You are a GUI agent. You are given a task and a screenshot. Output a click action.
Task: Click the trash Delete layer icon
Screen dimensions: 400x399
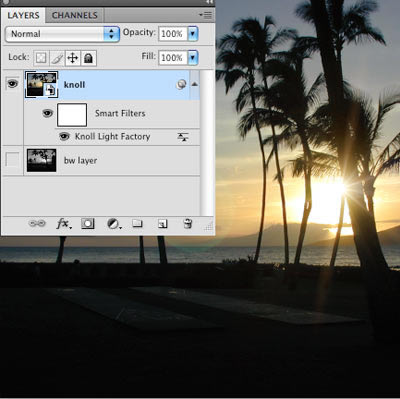188,223
